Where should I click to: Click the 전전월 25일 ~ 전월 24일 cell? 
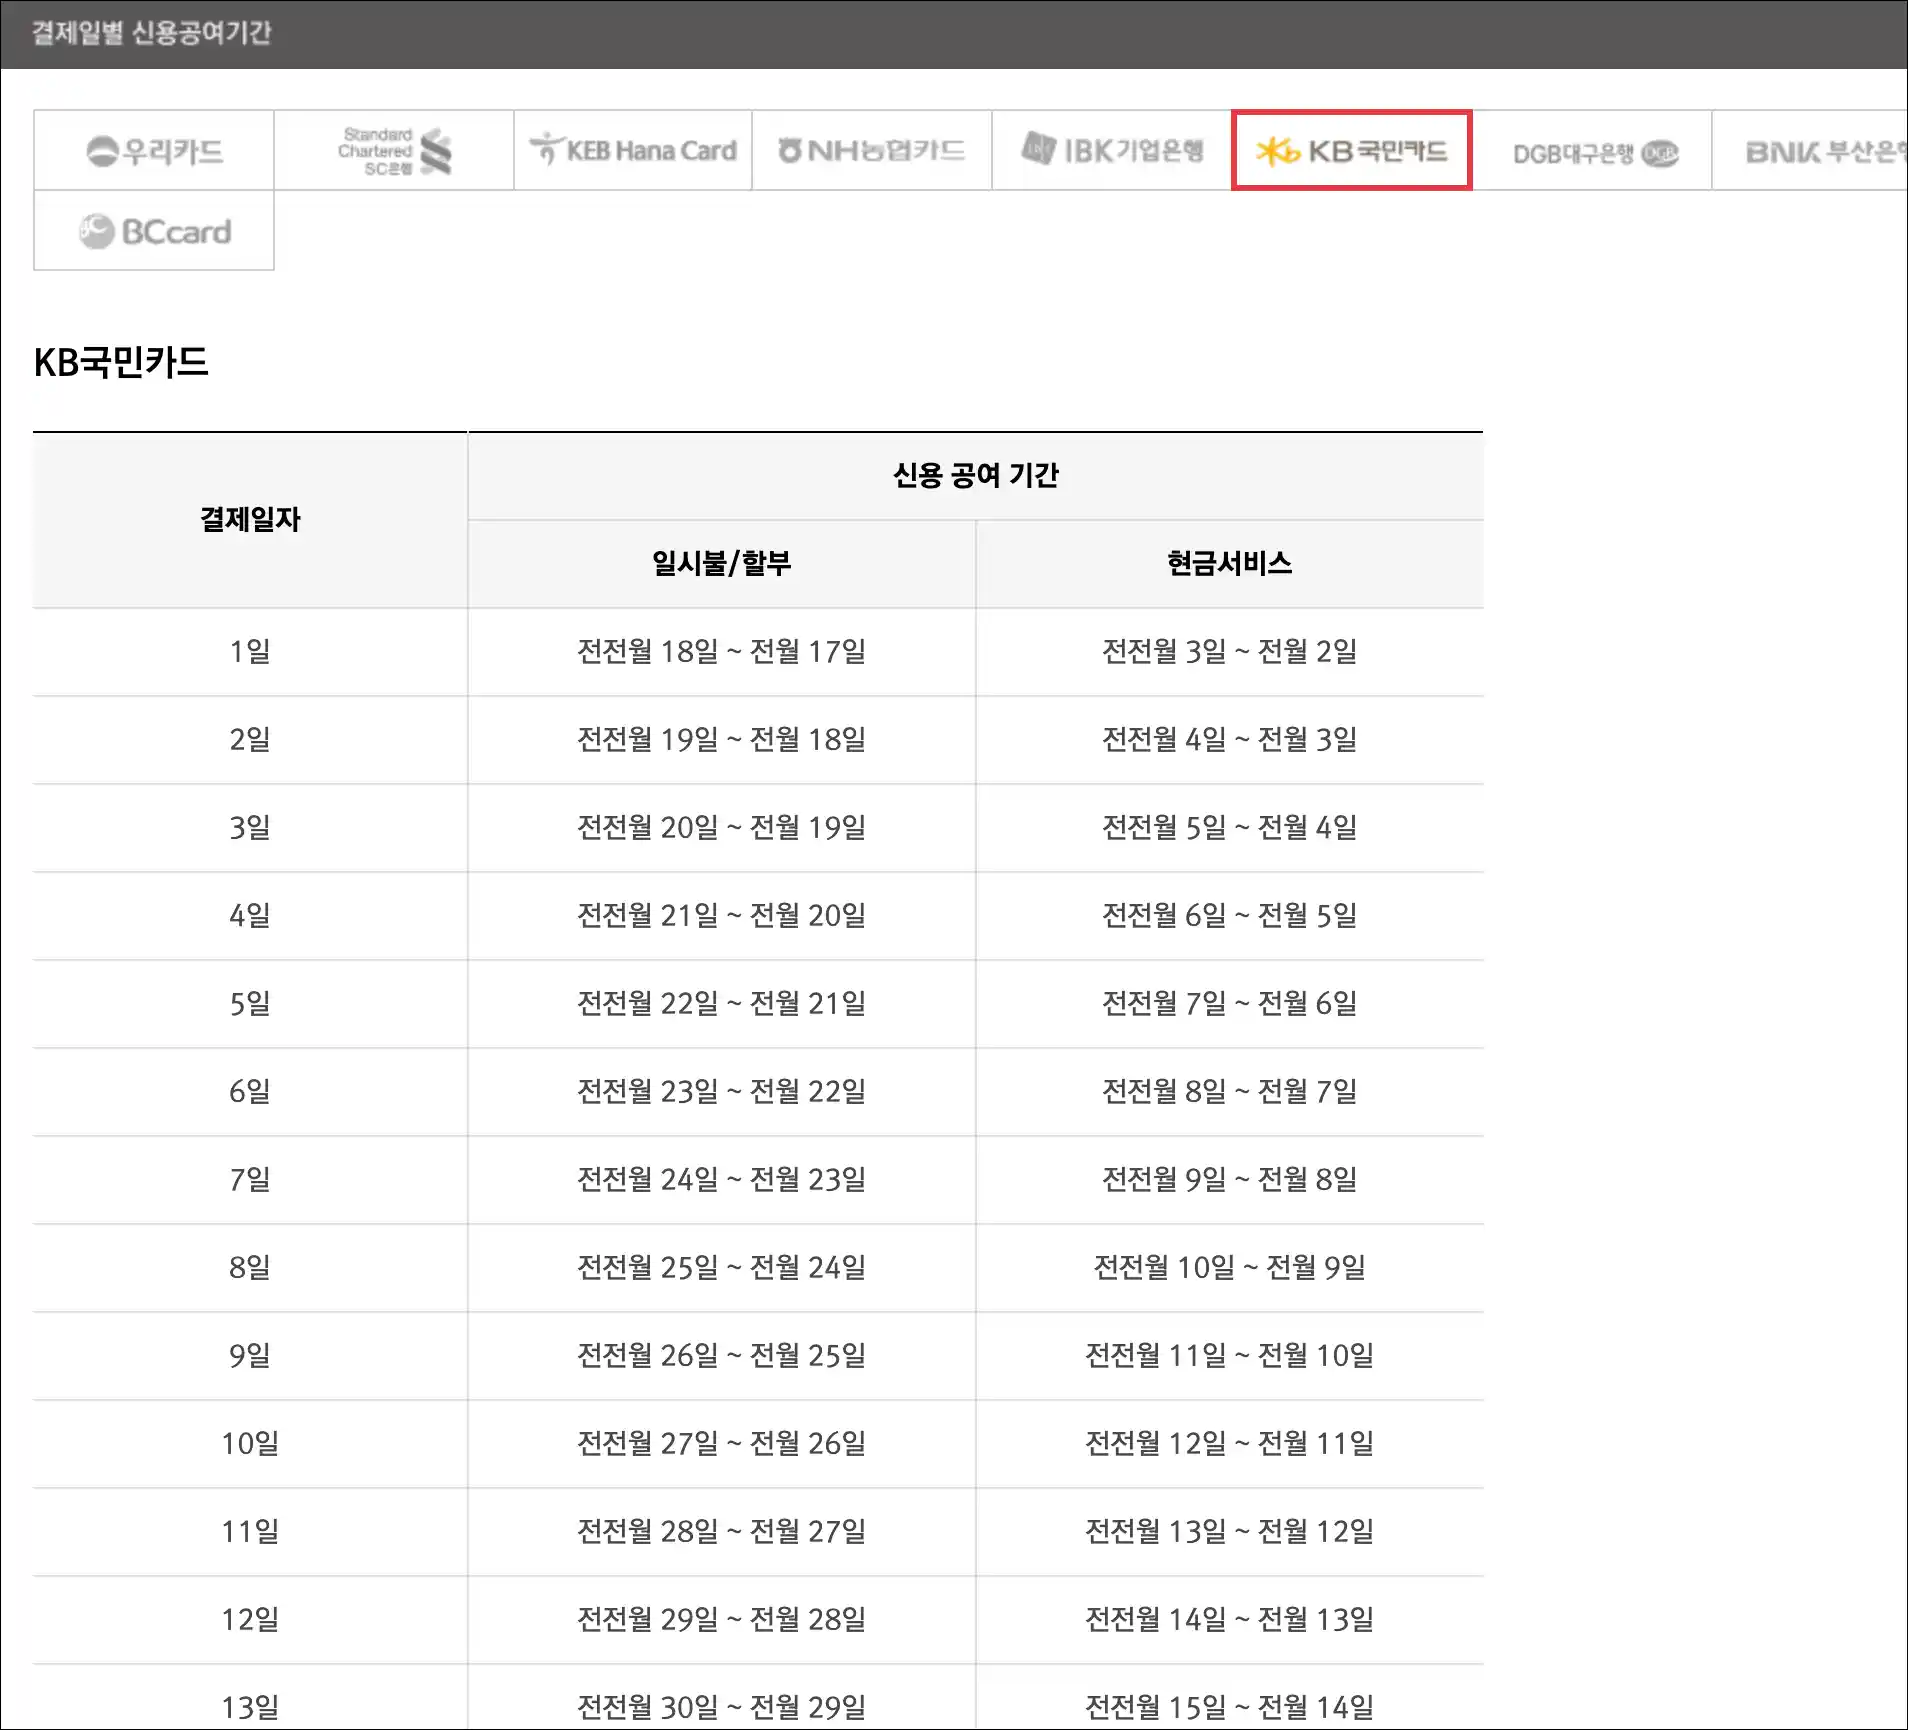(722, 1268)
